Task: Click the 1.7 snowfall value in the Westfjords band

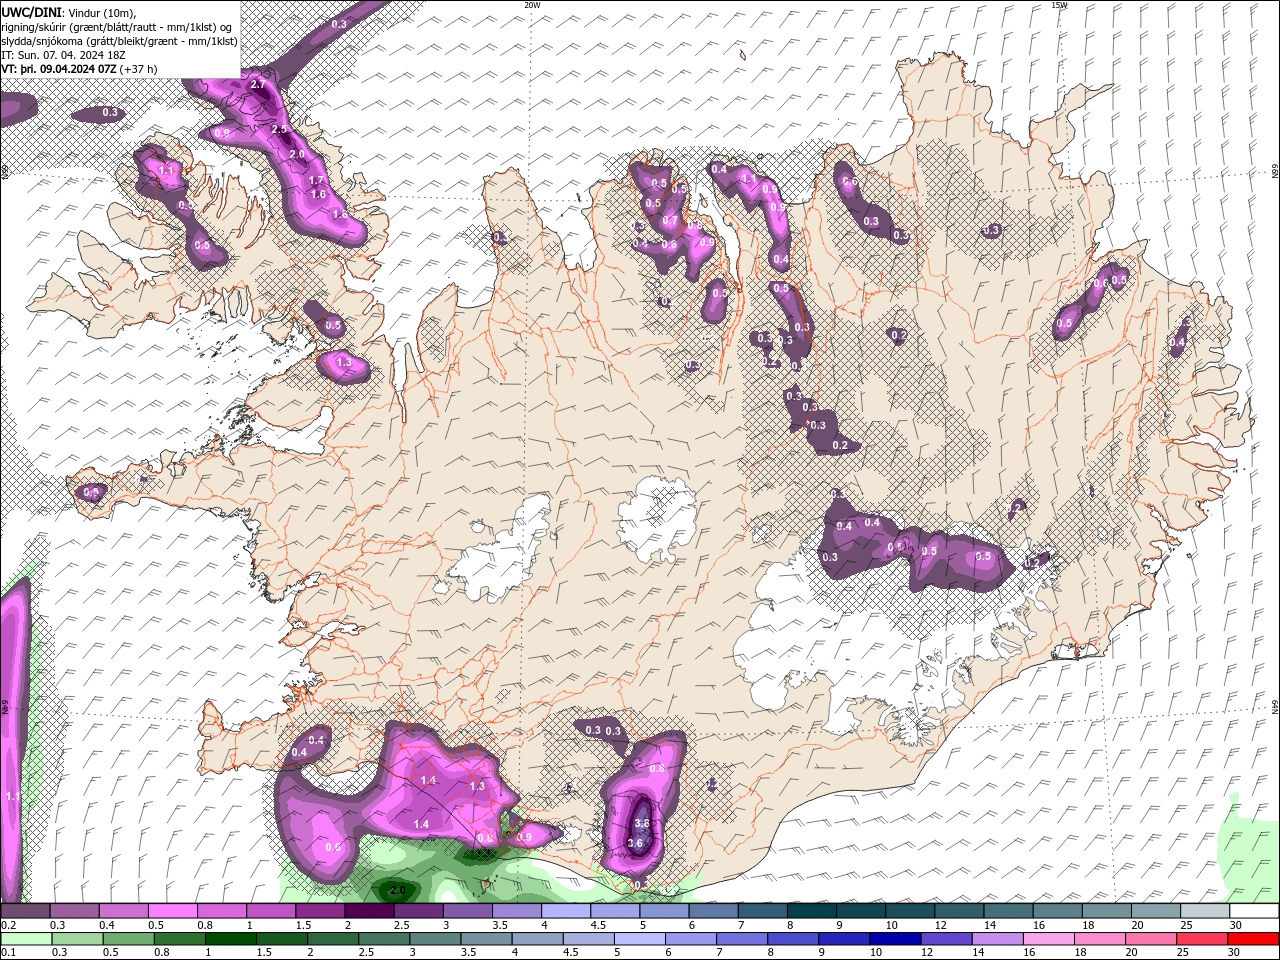Action: pyautogui.click(x=317, y=181)
